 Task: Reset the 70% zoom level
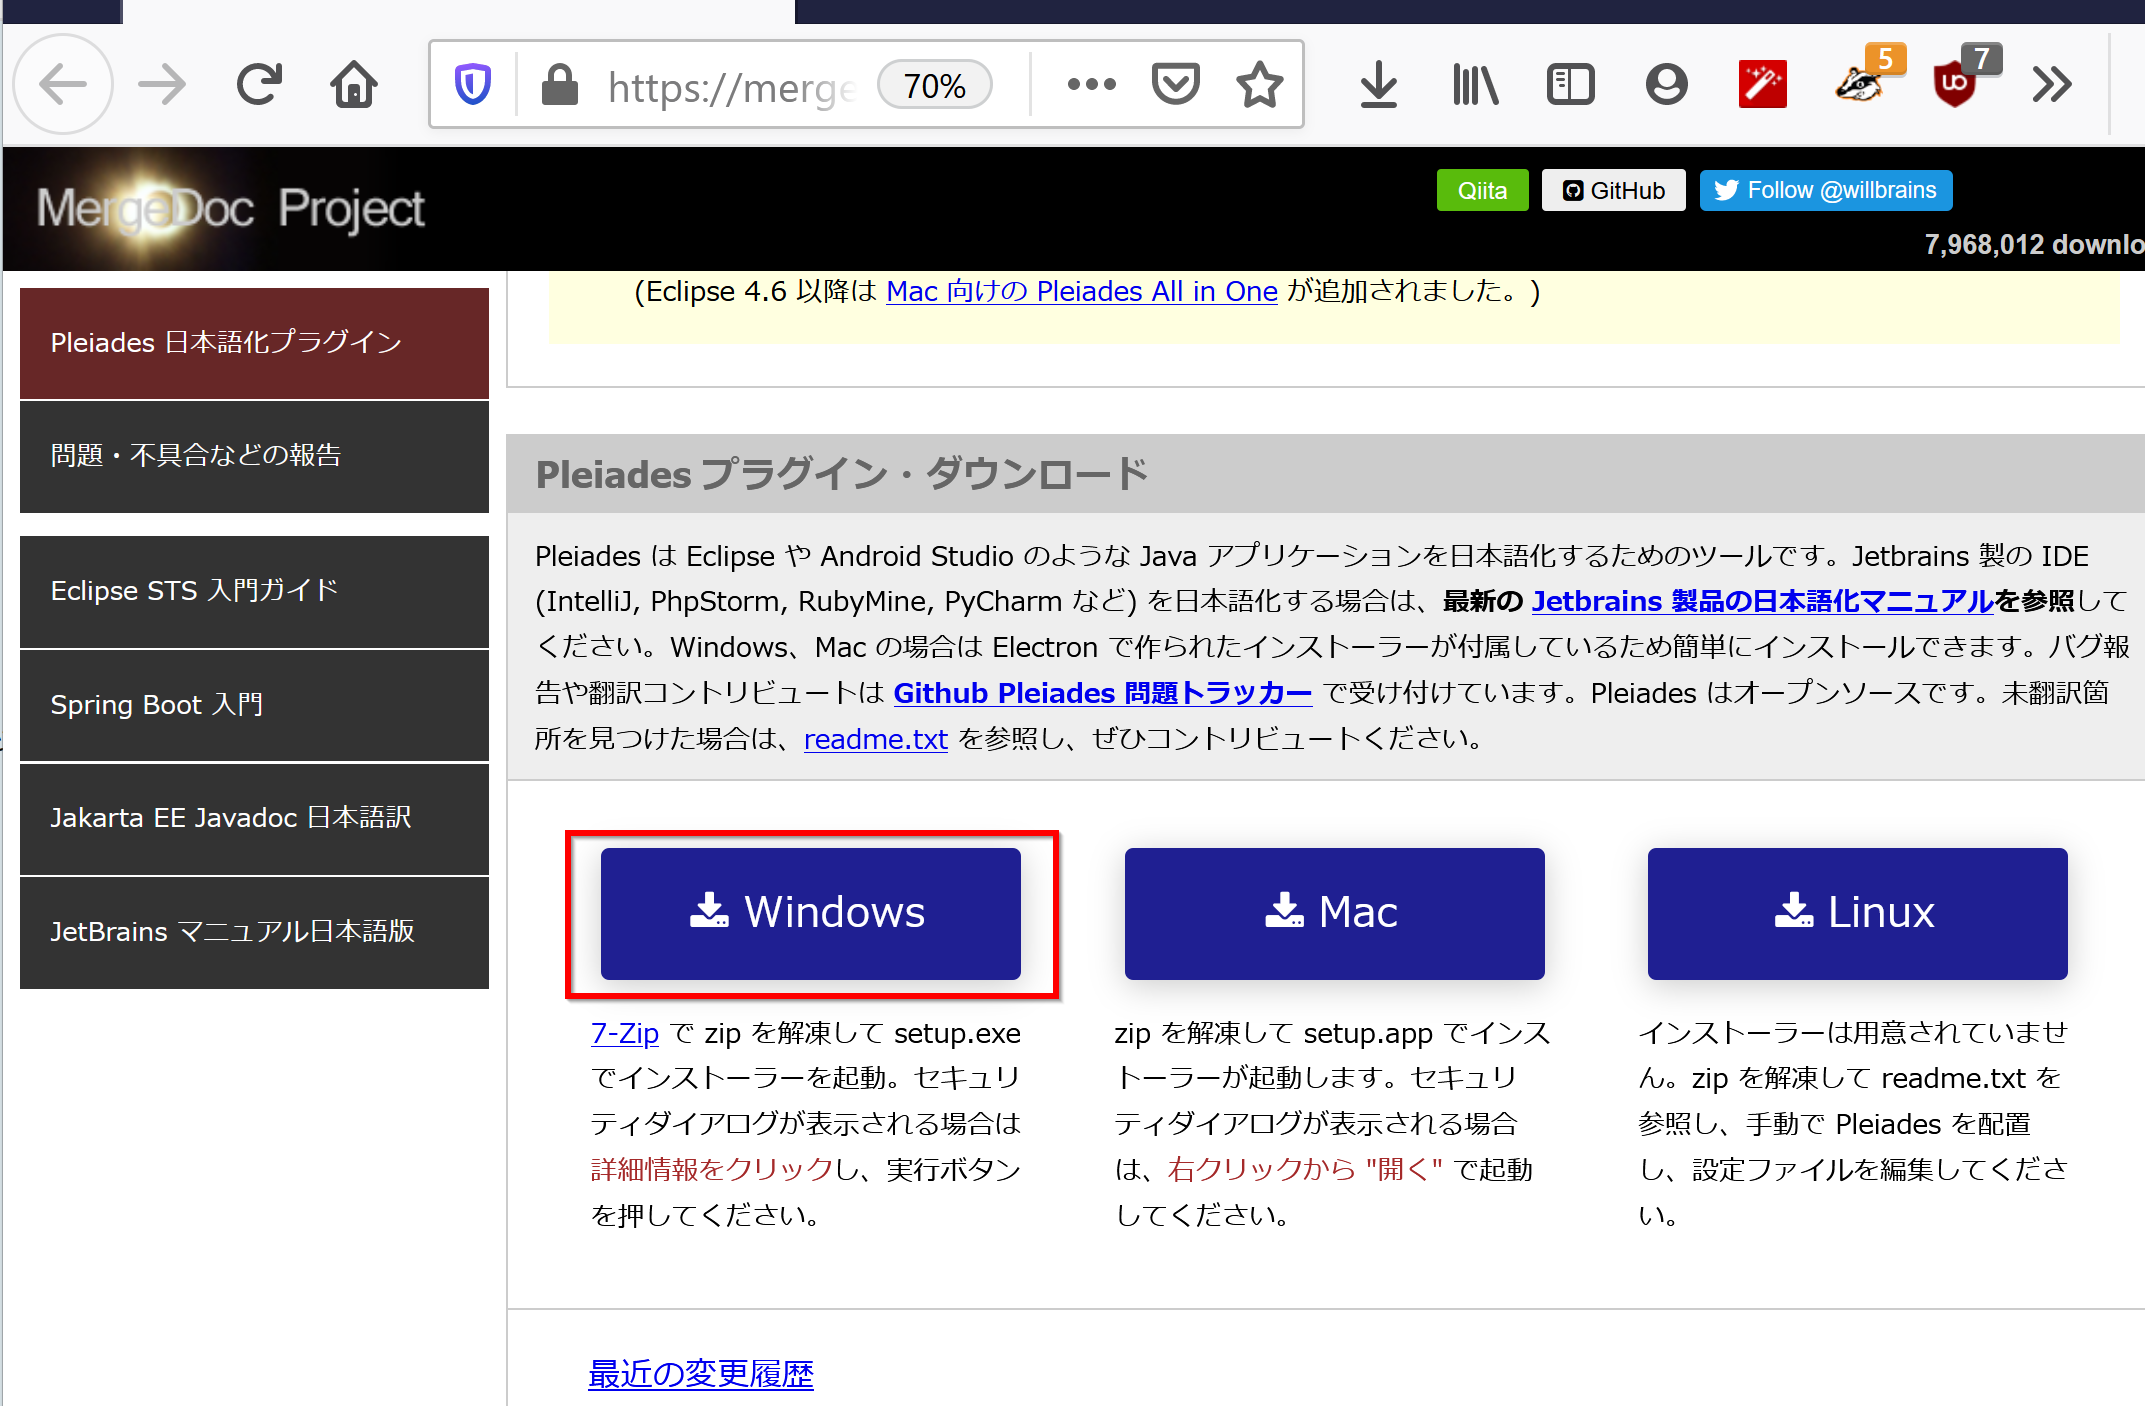(x=934, y=86)
